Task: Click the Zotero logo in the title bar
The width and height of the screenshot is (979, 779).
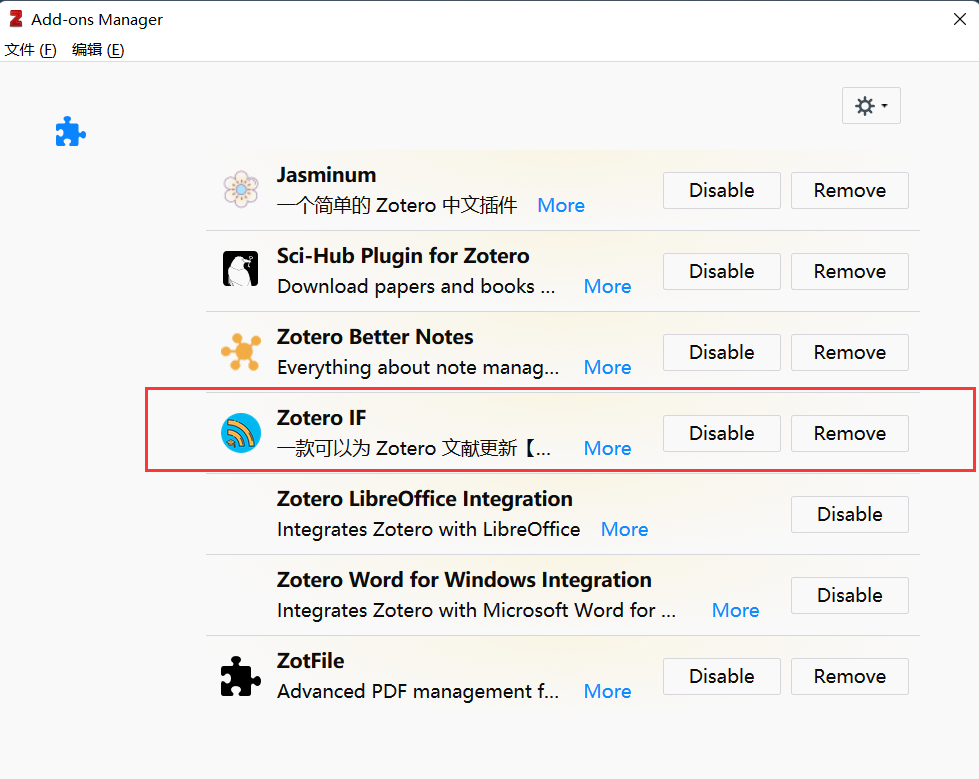Action: pyautogui.click(x=16, y=19)
